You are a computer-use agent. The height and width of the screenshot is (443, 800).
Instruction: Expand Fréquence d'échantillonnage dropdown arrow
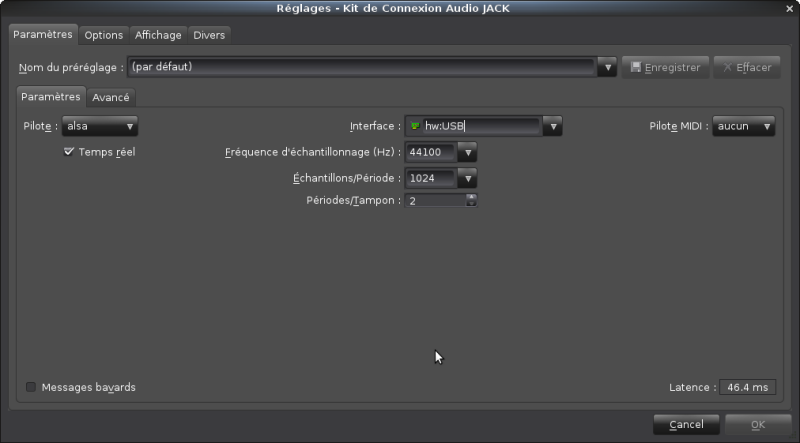(467, 152)
